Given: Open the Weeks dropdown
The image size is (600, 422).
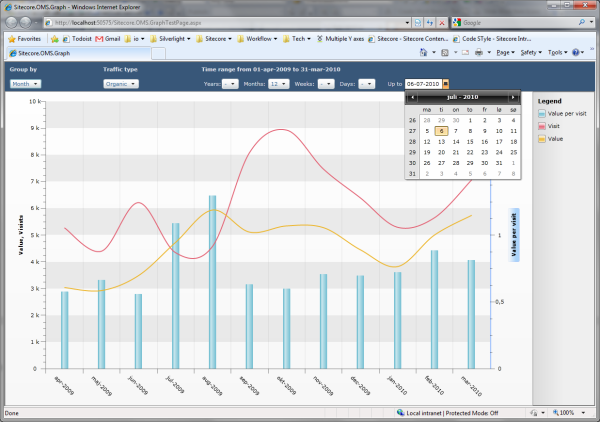Looking at the screenshot, I should tap(326, 84).
